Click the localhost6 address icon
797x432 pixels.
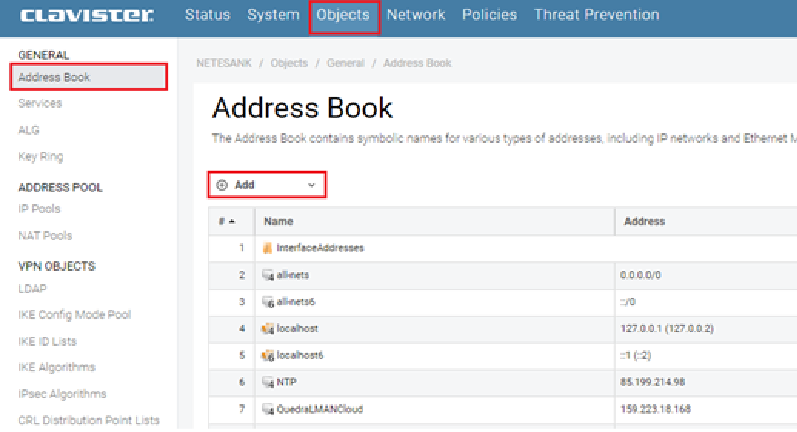pyautogui.click(x=268, y=355)
